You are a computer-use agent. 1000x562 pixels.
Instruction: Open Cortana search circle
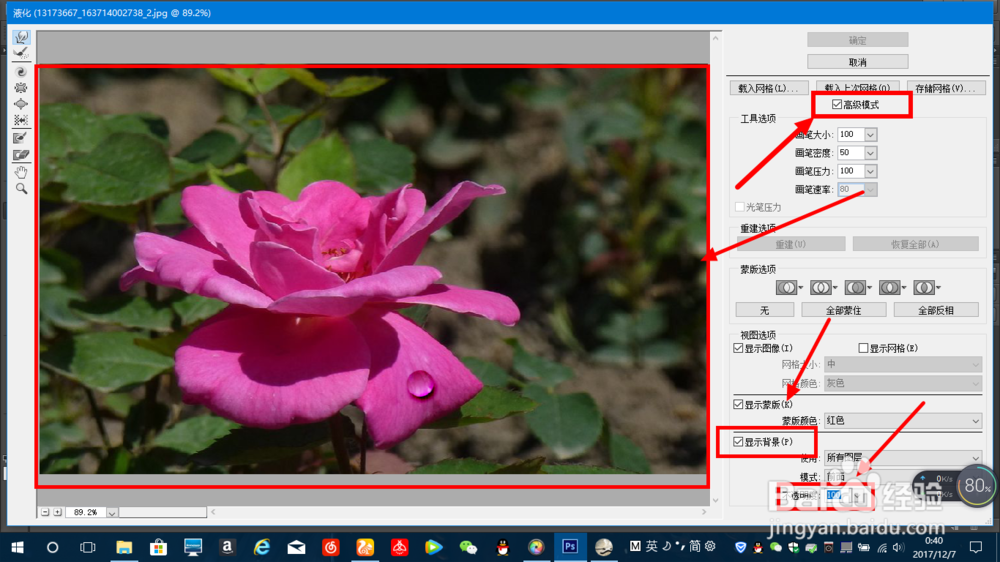[x=52, y=547]
